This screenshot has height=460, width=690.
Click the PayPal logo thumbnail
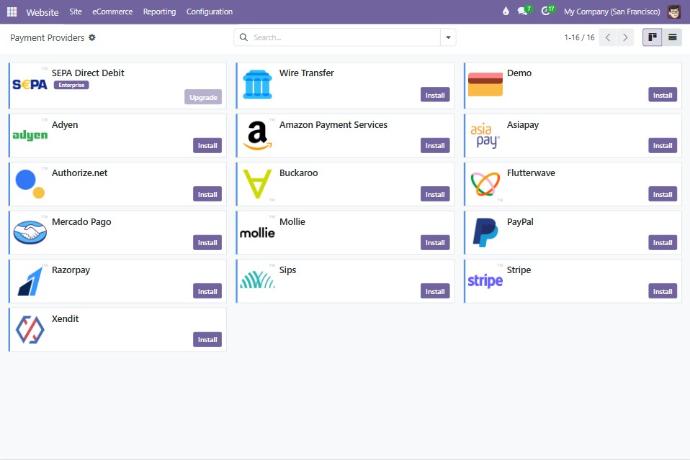(x=485, y=233)
